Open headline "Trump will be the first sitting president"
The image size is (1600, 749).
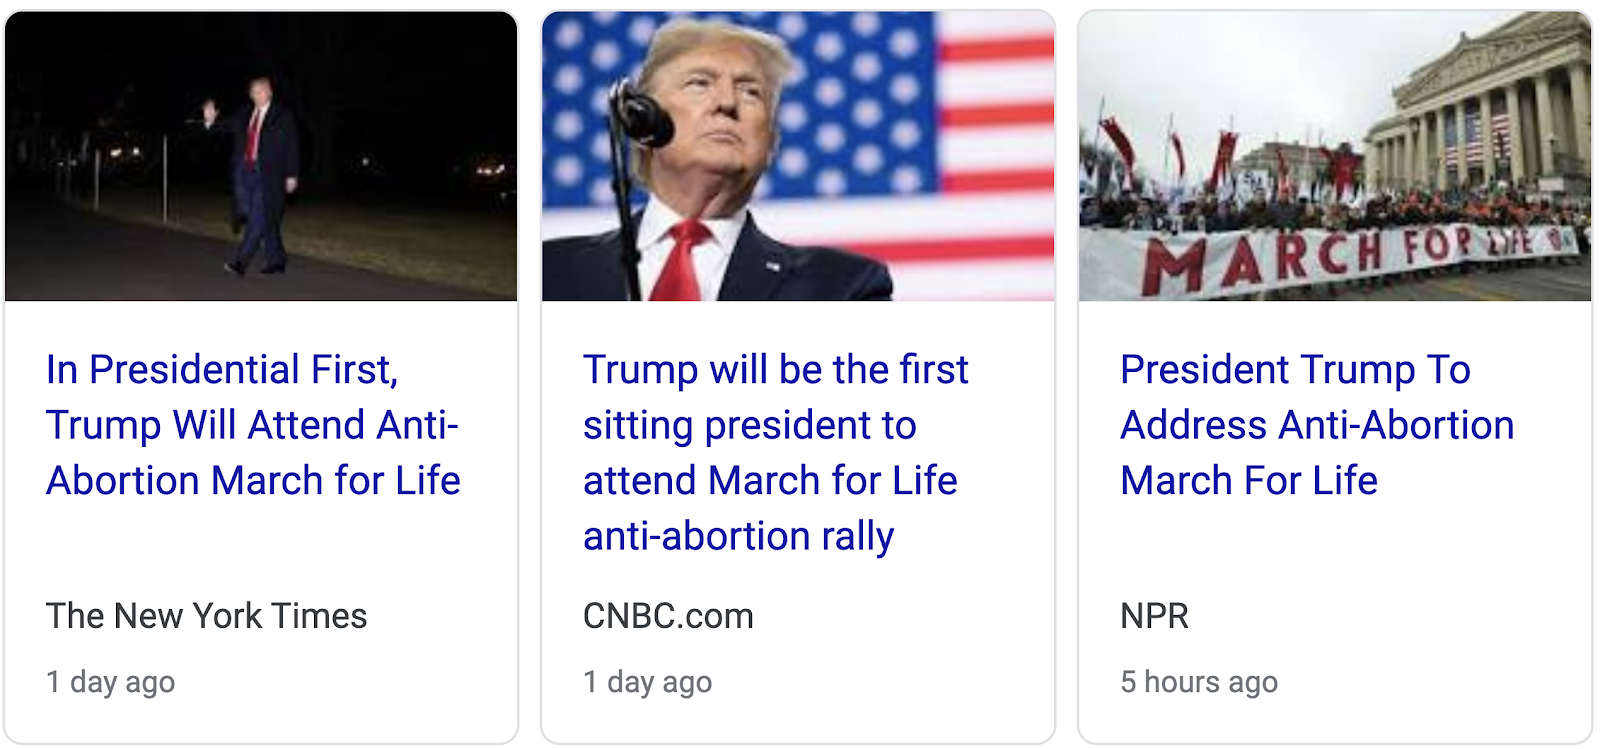click(776, 453)
